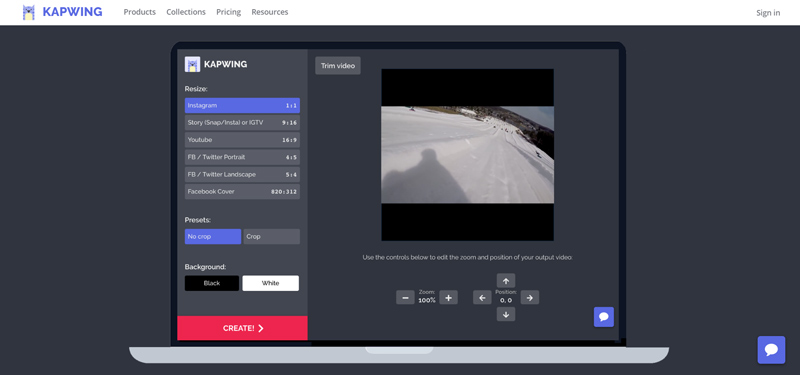
Task: Click the Kapwing cat logo in header
Action: (x=29, y=12)
